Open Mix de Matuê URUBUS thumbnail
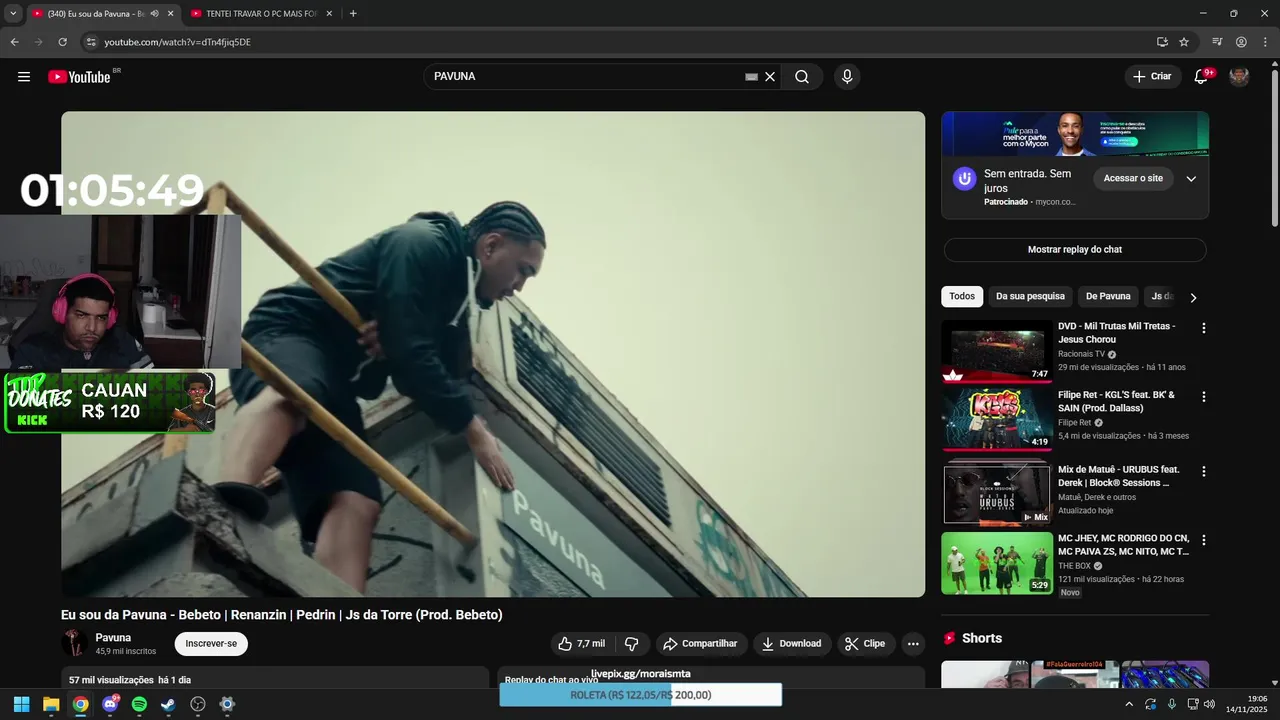This screenshot has width=1280, height=720. click(x=997, y=492)
